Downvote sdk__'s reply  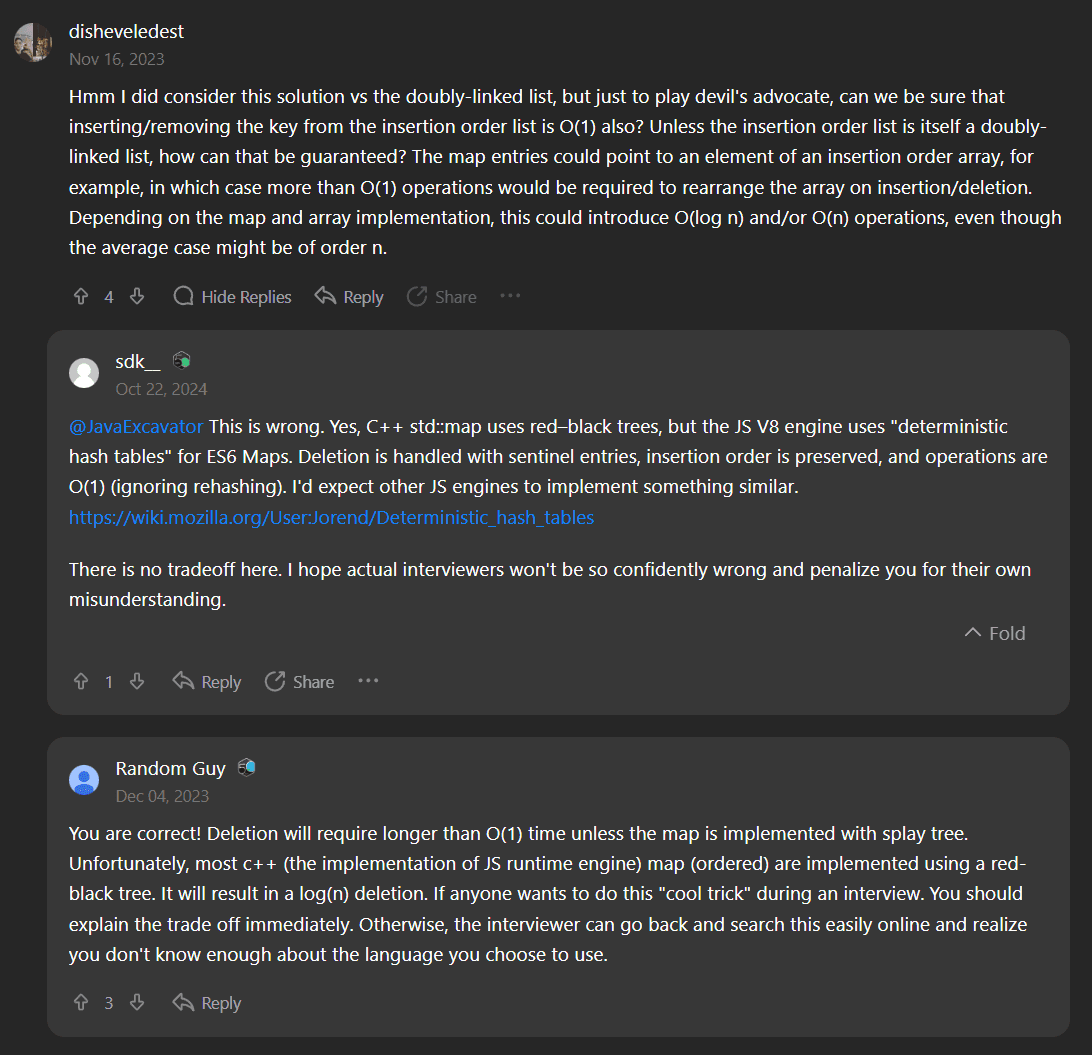pos(137,682)
